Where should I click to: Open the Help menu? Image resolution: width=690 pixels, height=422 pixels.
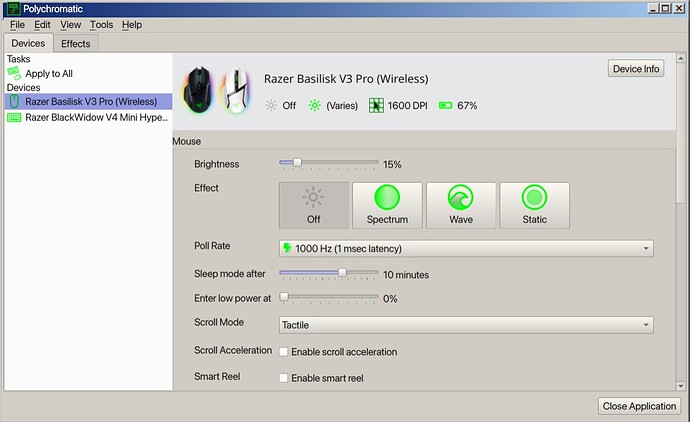pos(132,25)
